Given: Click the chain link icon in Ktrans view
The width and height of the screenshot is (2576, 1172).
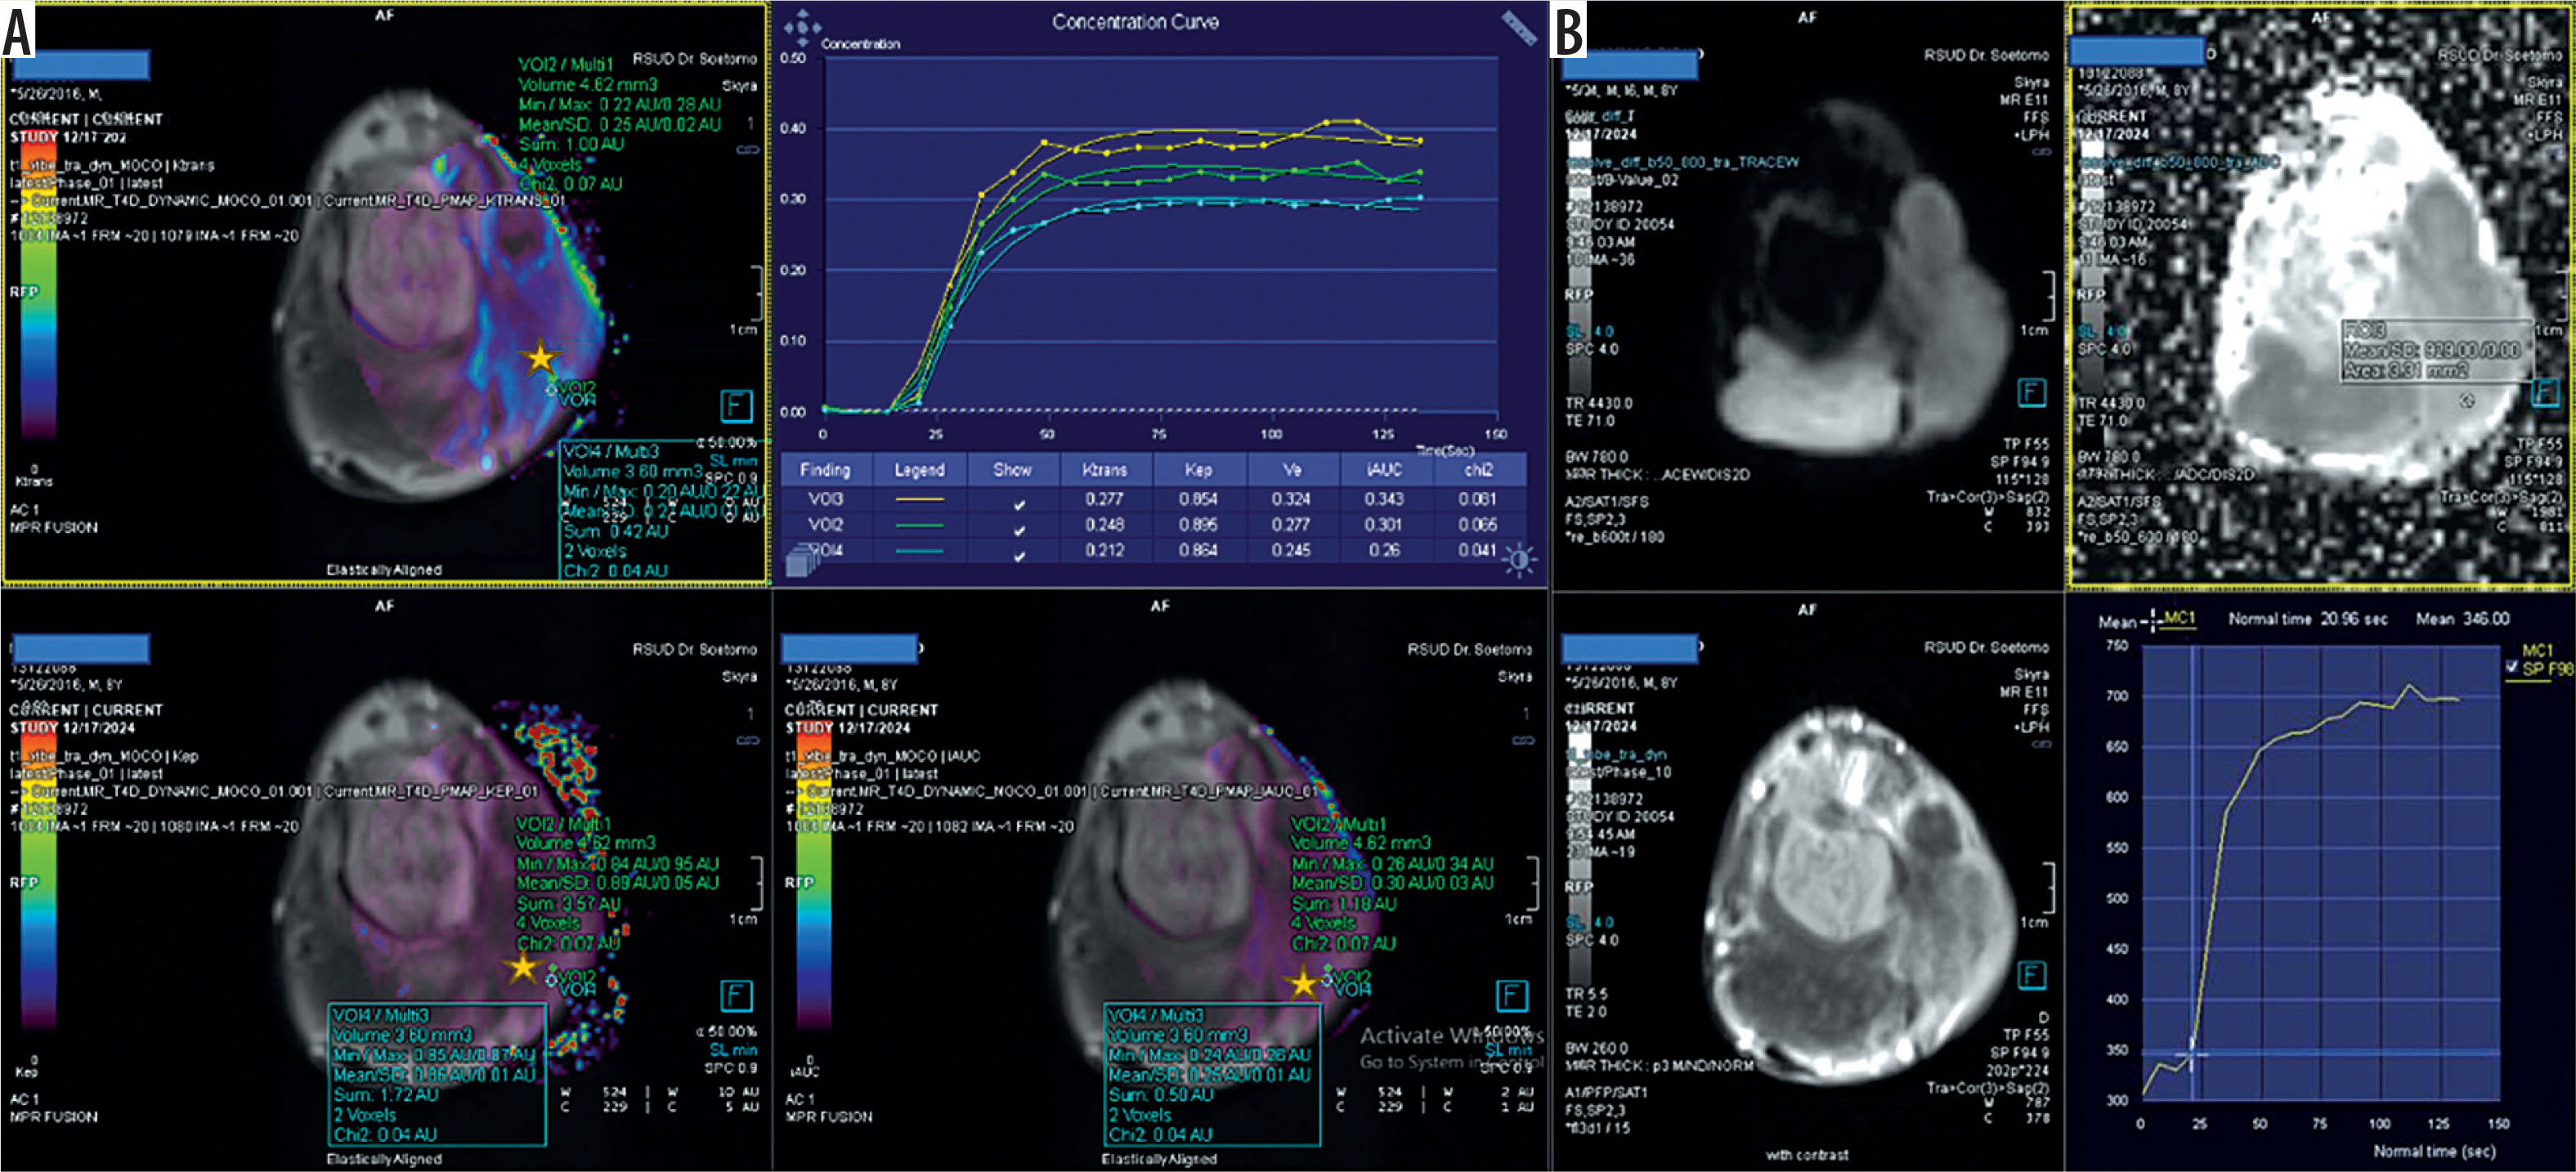Looking at the screenshot, I should (x=747, y=150).
